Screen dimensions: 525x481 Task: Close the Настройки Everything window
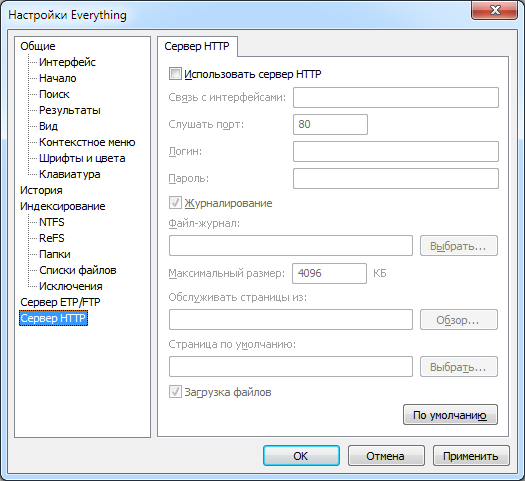(495, 10)
